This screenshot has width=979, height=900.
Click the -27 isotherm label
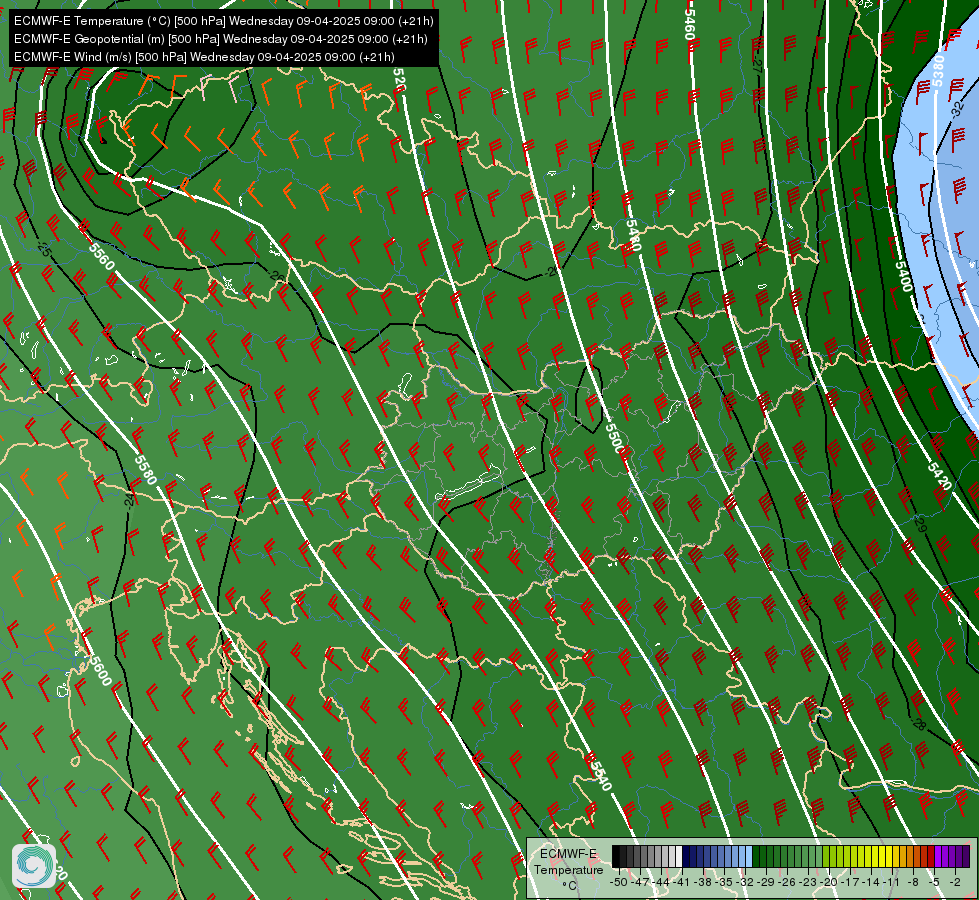point(757,66)
